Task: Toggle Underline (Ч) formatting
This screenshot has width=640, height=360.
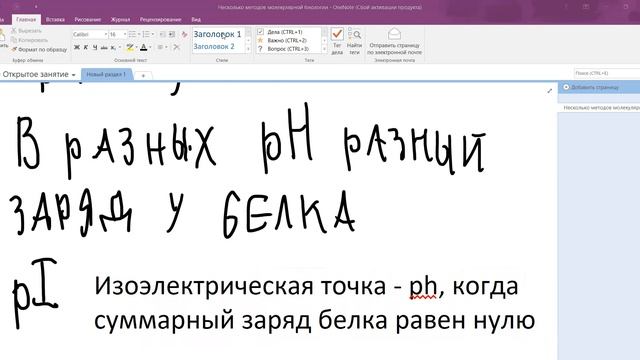Action: pyautogui.click(x=95, y=47)
